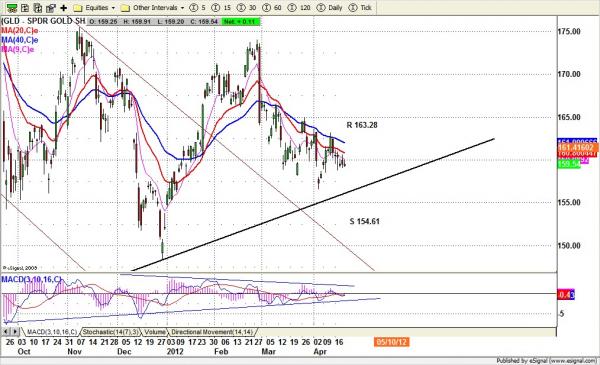Click the fourth toolbar icon showing overlapping windows
The height and width of the screenshot is (365, 600).
[50, 7]
